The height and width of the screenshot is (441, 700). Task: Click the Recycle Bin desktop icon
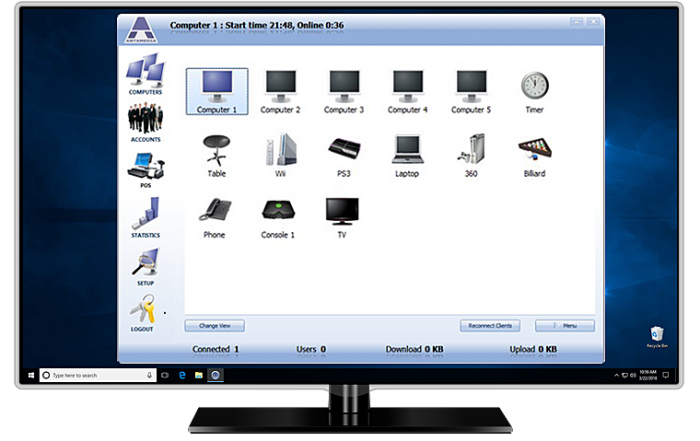657,337
